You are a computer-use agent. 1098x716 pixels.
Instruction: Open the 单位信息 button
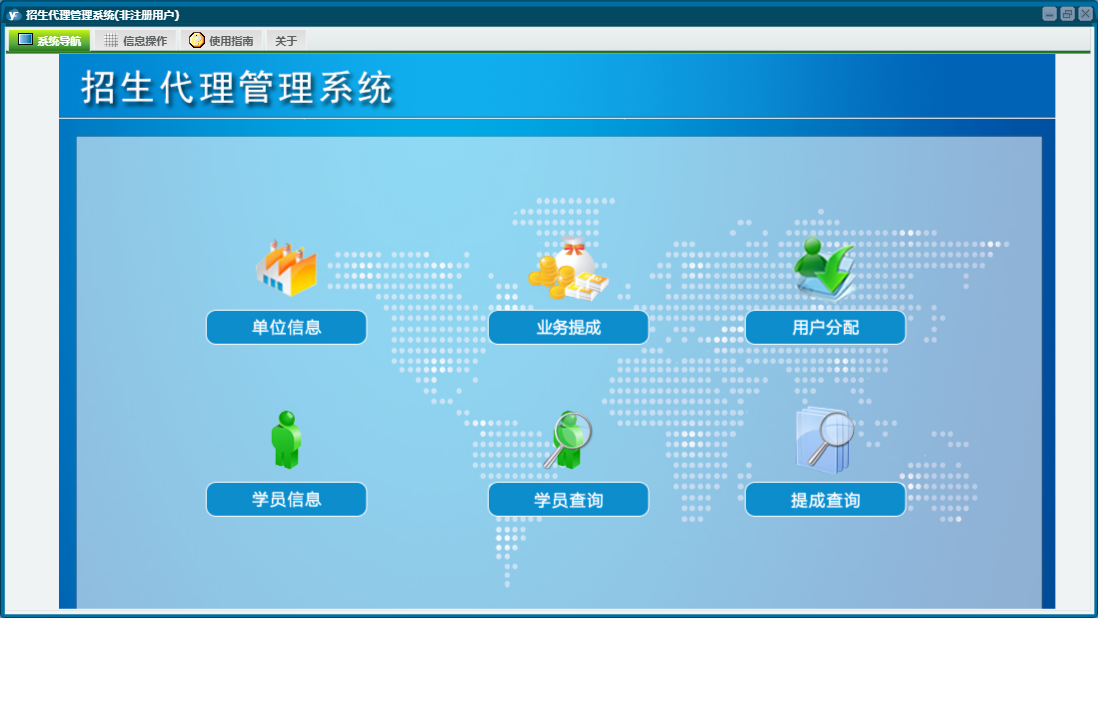(286, 327)
